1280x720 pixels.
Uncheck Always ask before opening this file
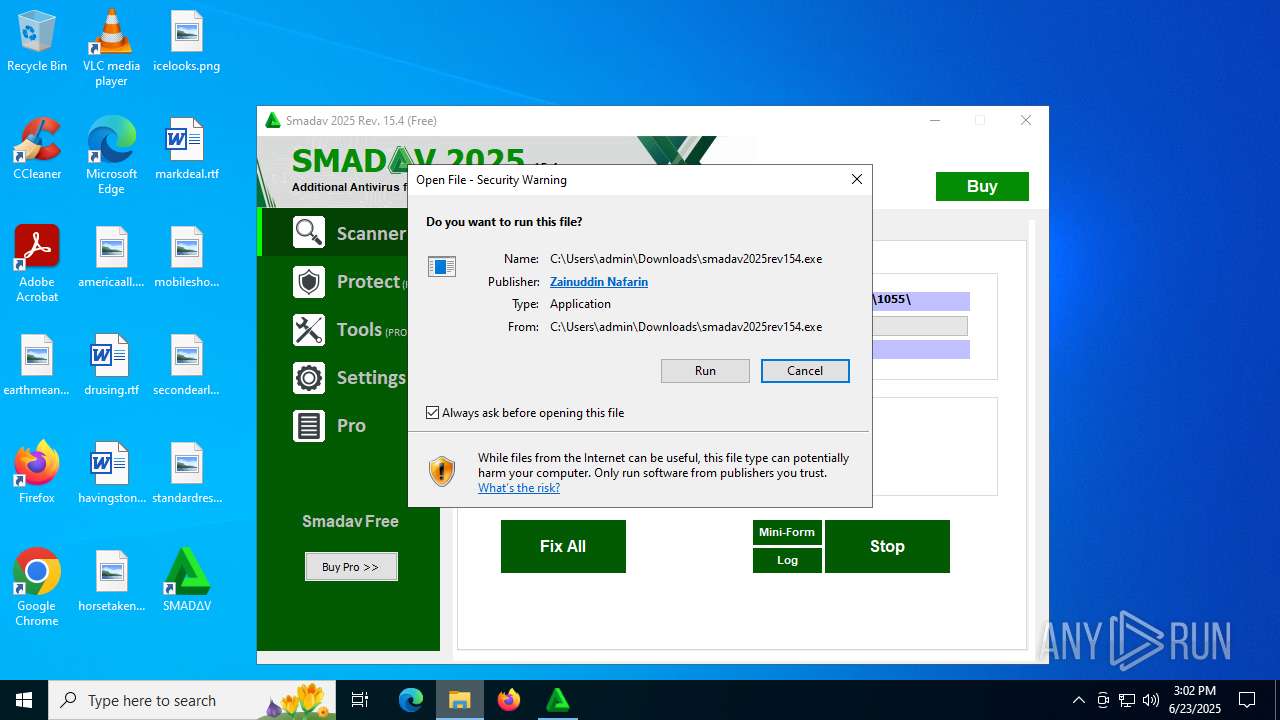point(433,412)
